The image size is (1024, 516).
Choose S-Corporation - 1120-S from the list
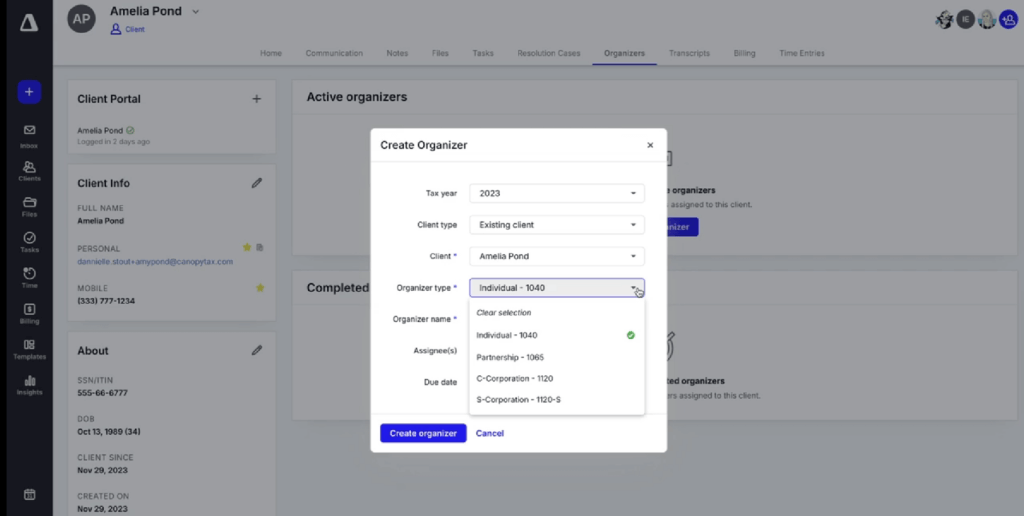point(518,400)
